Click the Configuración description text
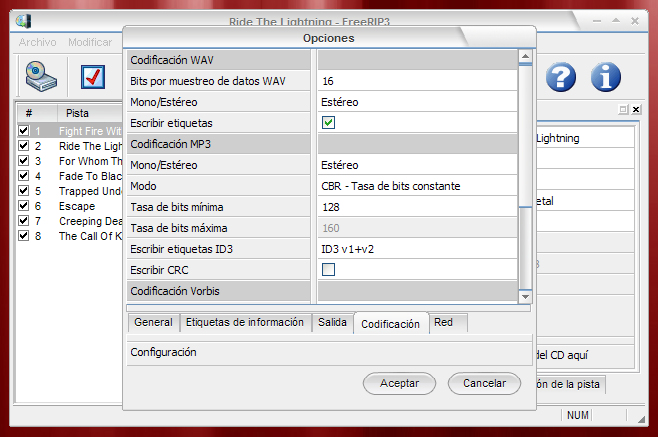 coord(163,352)
